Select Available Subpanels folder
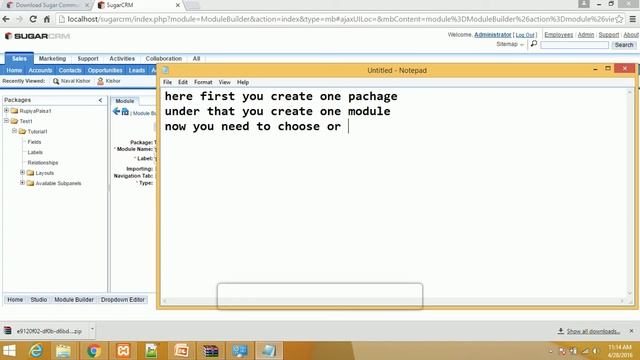The image size is (640, 360). click(x=58, y=183)
